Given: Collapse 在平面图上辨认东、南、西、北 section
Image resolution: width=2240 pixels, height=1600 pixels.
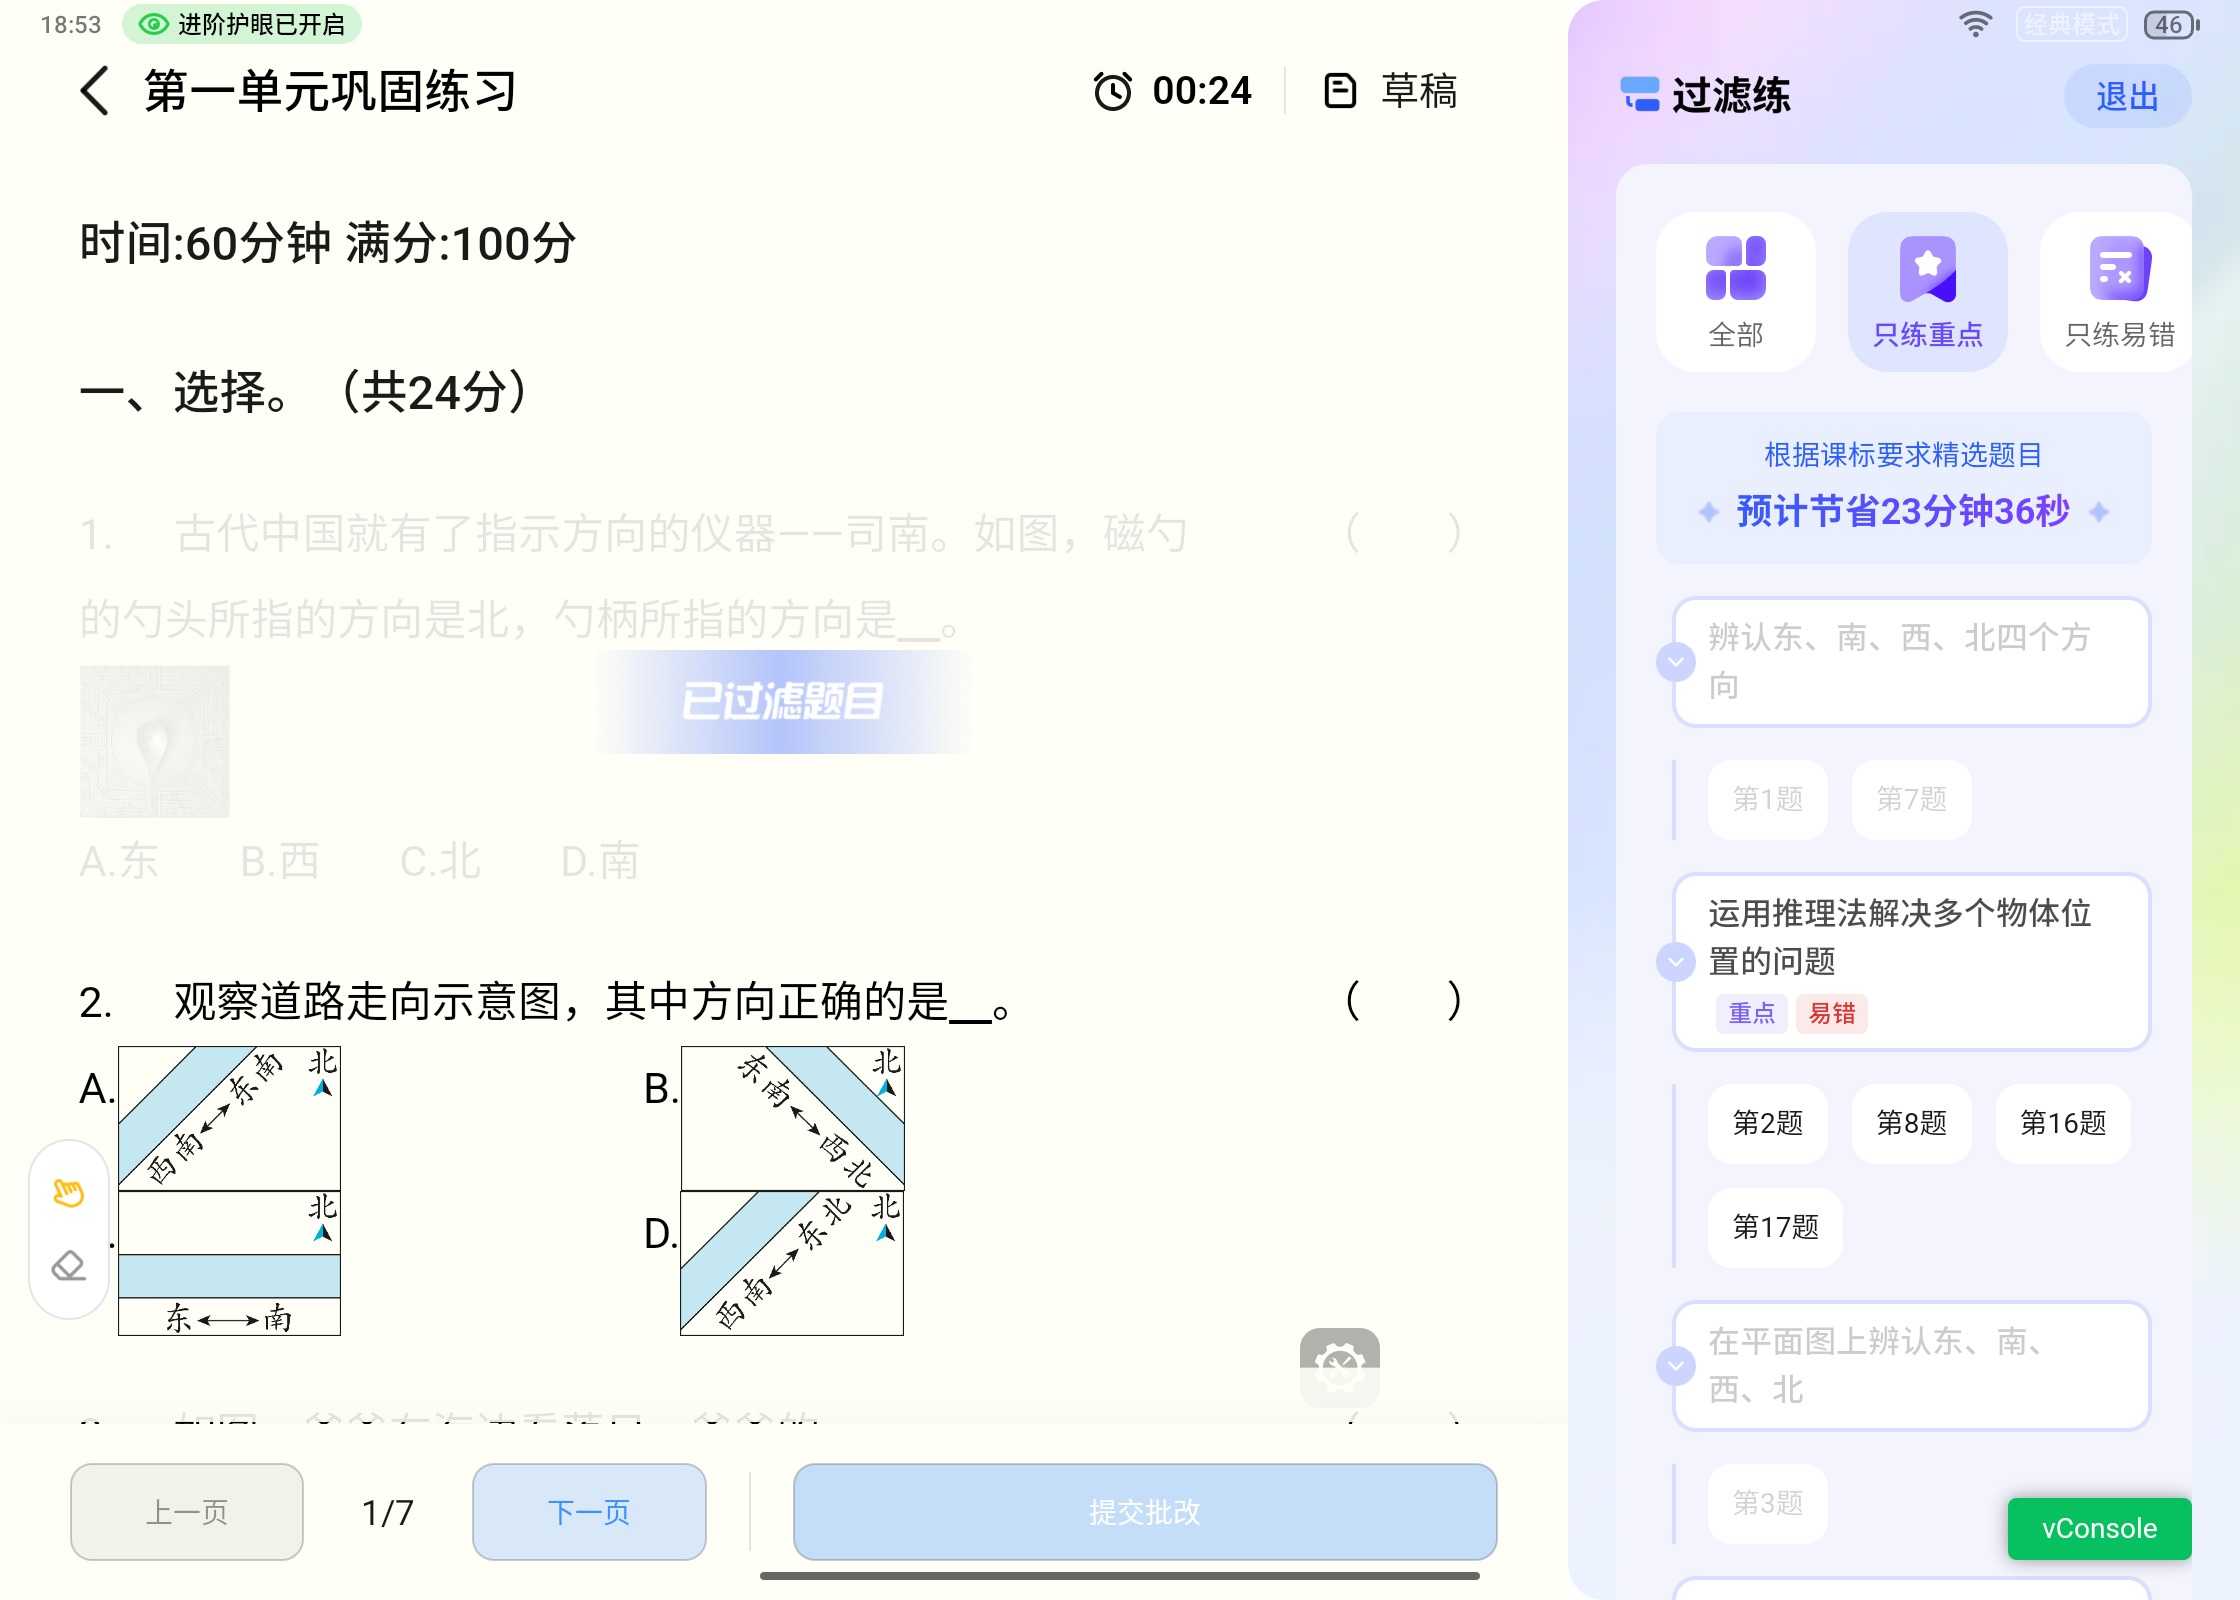Looking at the screenshot, I should click(x=1676, y=1366).
